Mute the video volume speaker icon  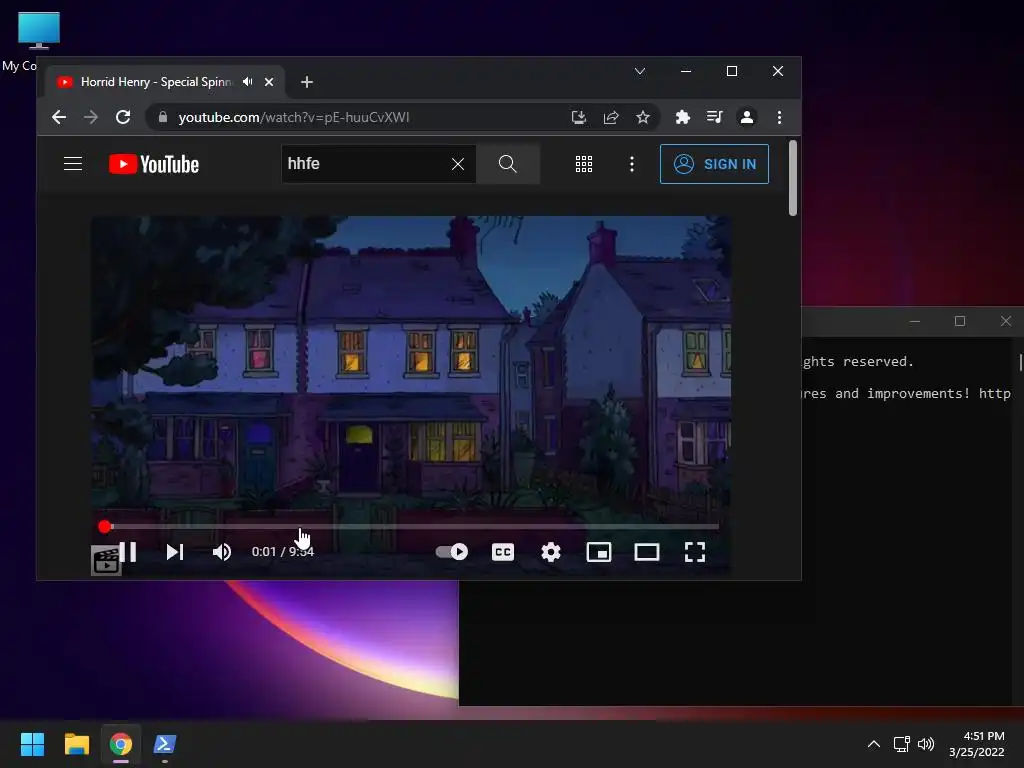coord(222,552)
